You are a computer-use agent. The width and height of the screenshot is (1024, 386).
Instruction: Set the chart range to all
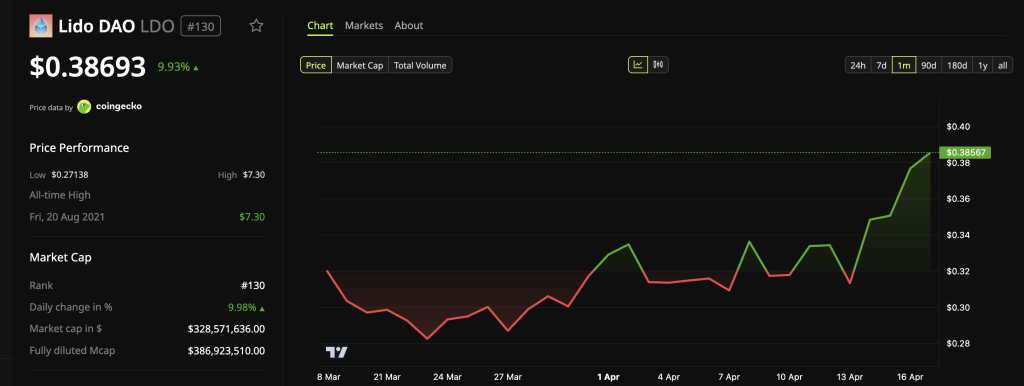coord(1003,65)
